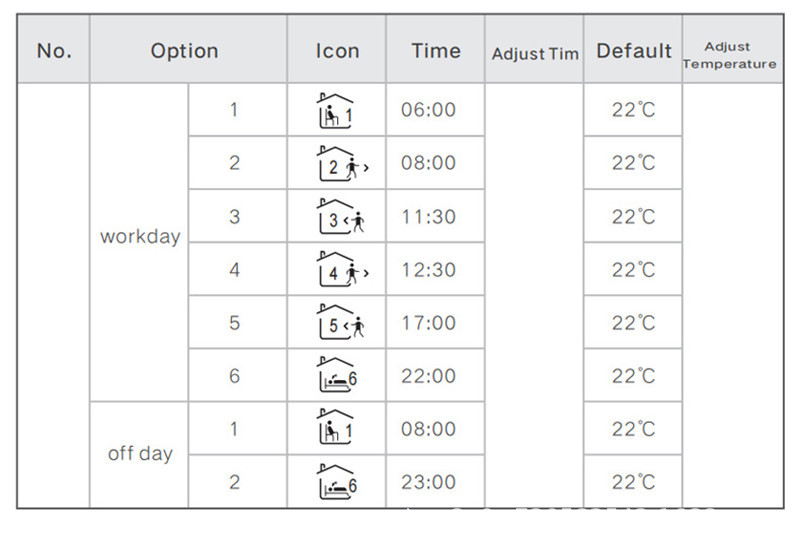Click the workday period 3 returning-home icon
Screen dimensions: 800x550
336,217
